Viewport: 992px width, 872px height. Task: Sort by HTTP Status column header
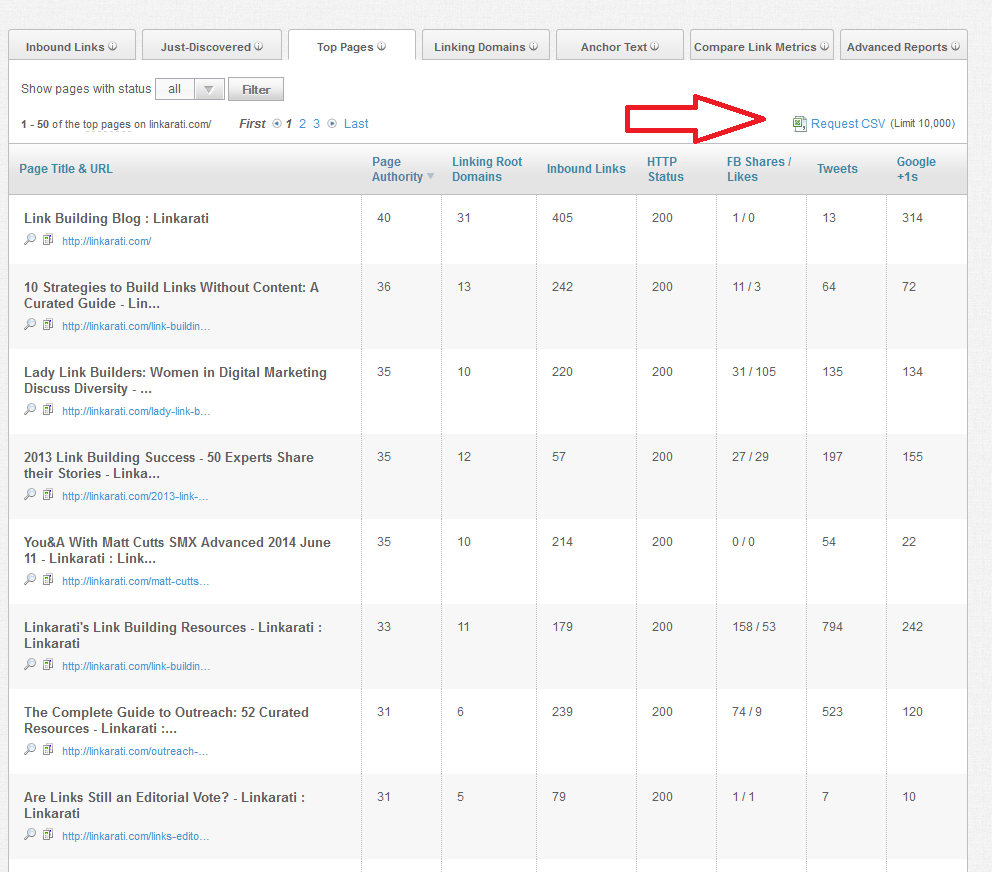666,169
